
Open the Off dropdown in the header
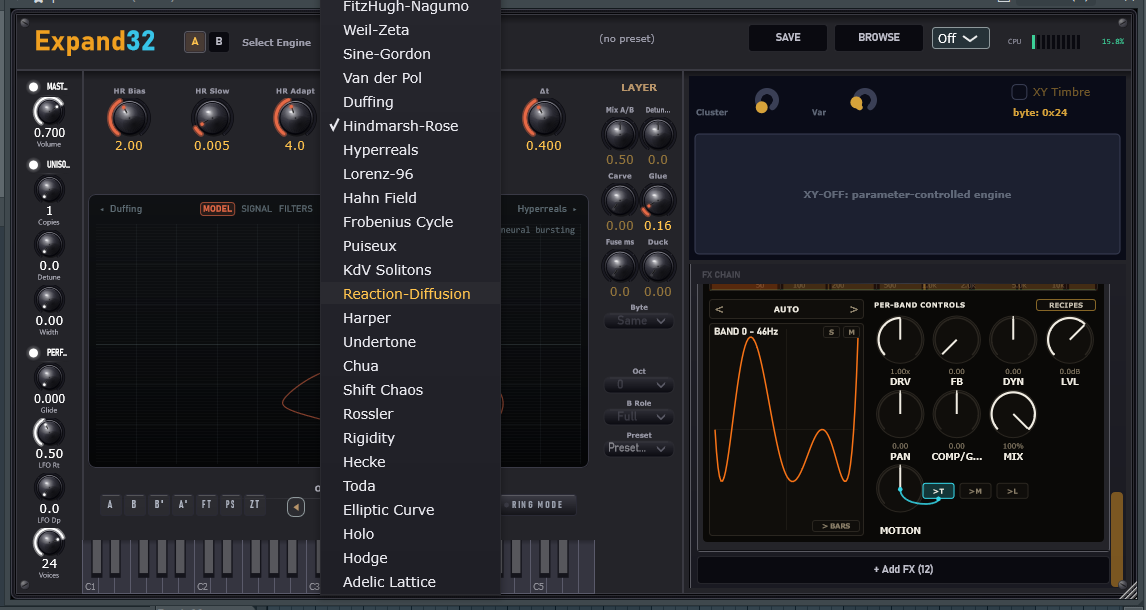pyautogui.click(x=960, y=38)
